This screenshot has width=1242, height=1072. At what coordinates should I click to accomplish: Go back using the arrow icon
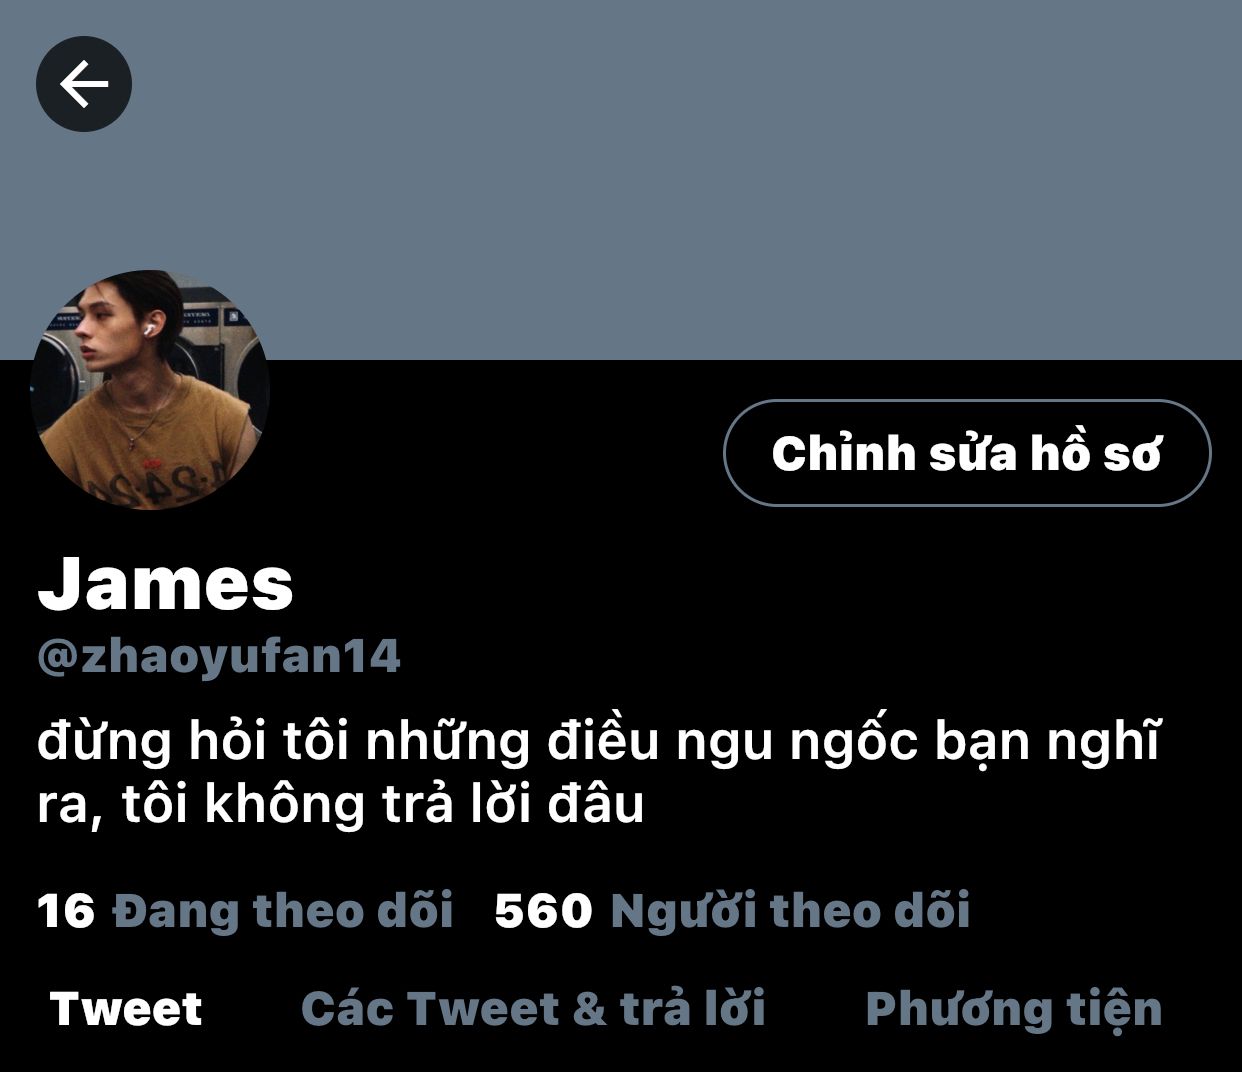[84, 84]
